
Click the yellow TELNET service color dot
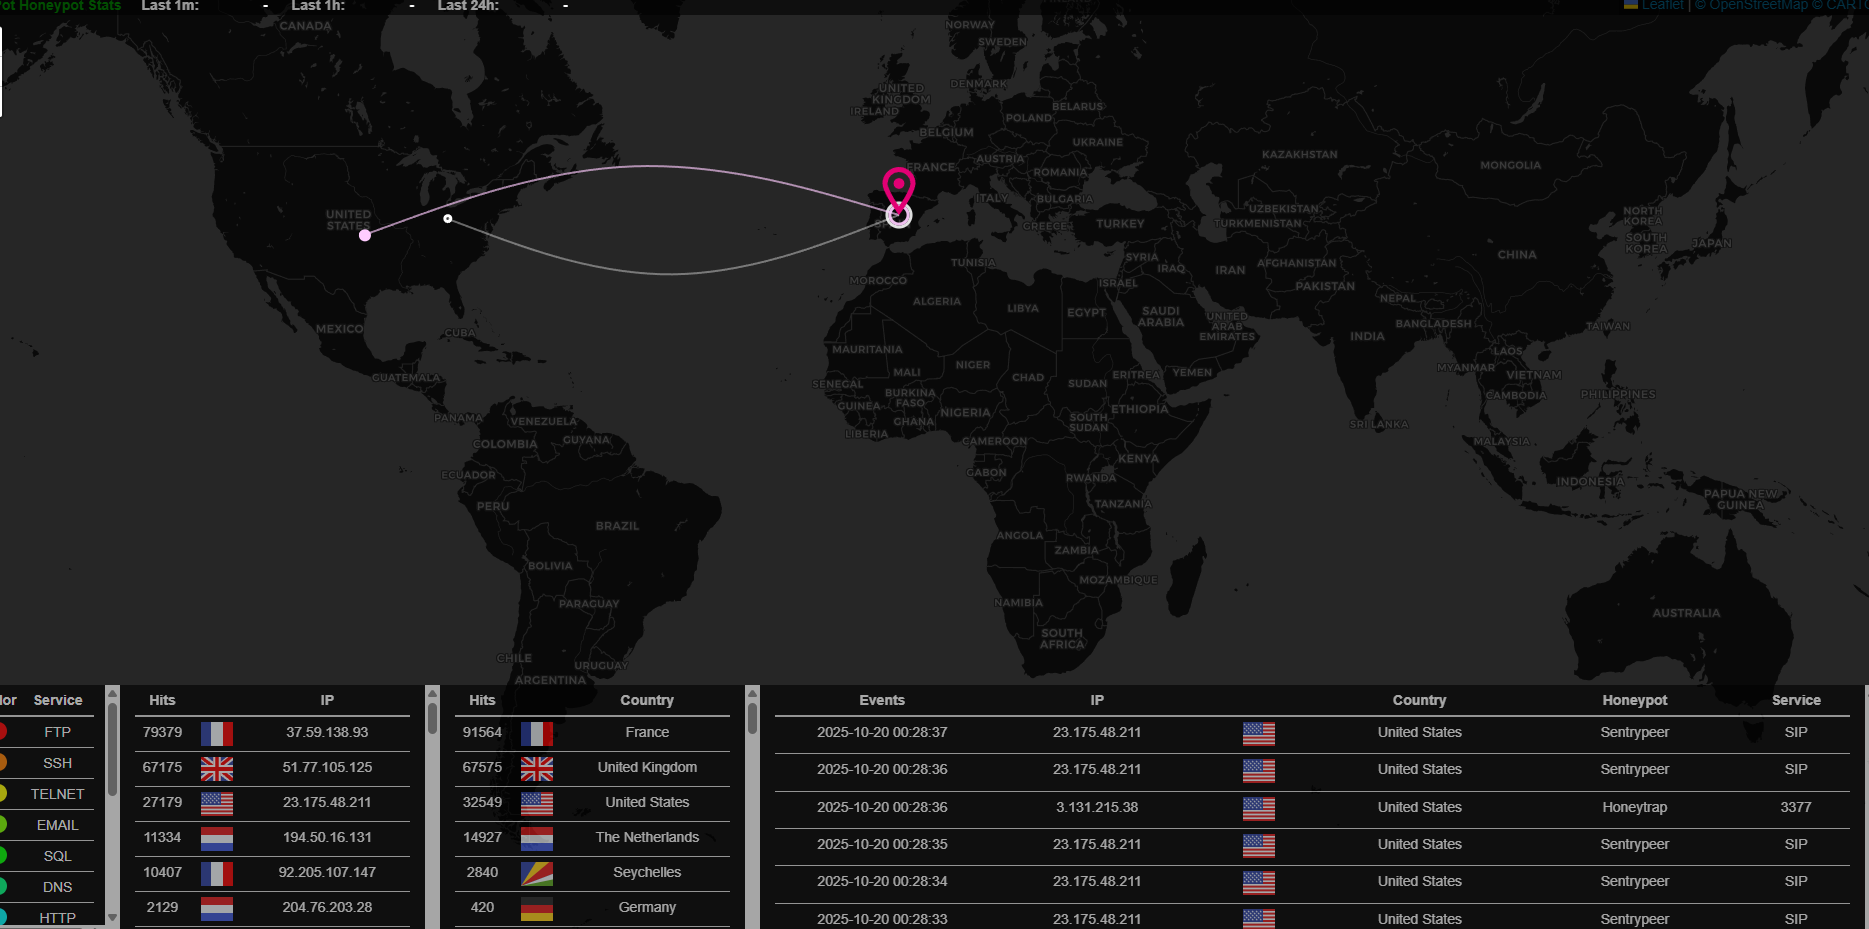[3, 794]
